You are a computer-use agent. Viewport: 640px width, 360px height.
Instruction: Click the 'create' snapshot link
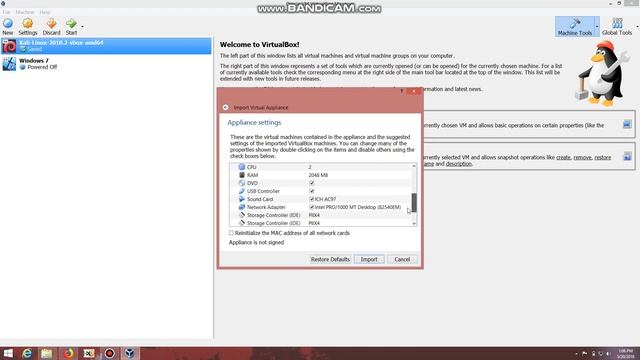point(563,158)
